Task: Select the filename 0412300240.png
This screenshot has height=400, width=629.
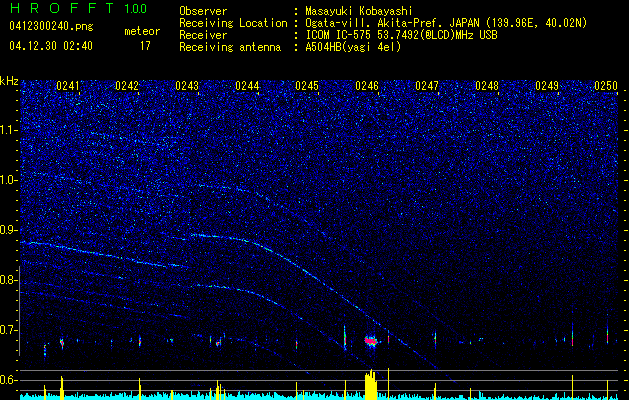Action: point(51,27)
